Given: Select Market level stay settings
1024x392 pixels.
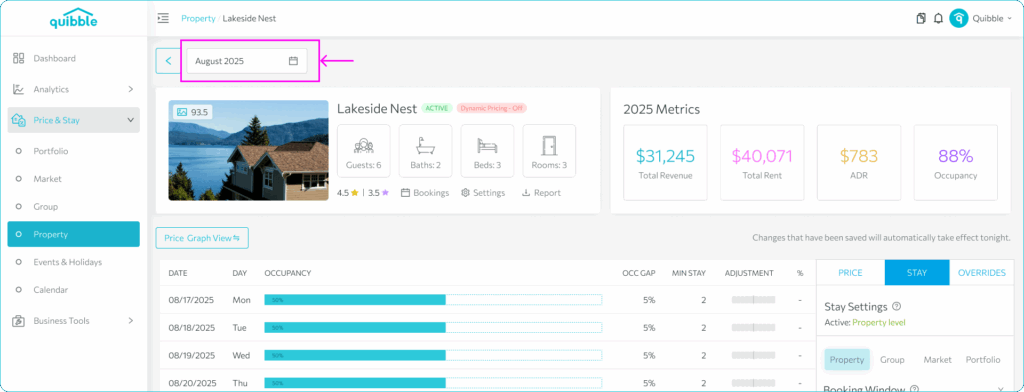Looking at the screenshot, I should click(x=937, y=359).
